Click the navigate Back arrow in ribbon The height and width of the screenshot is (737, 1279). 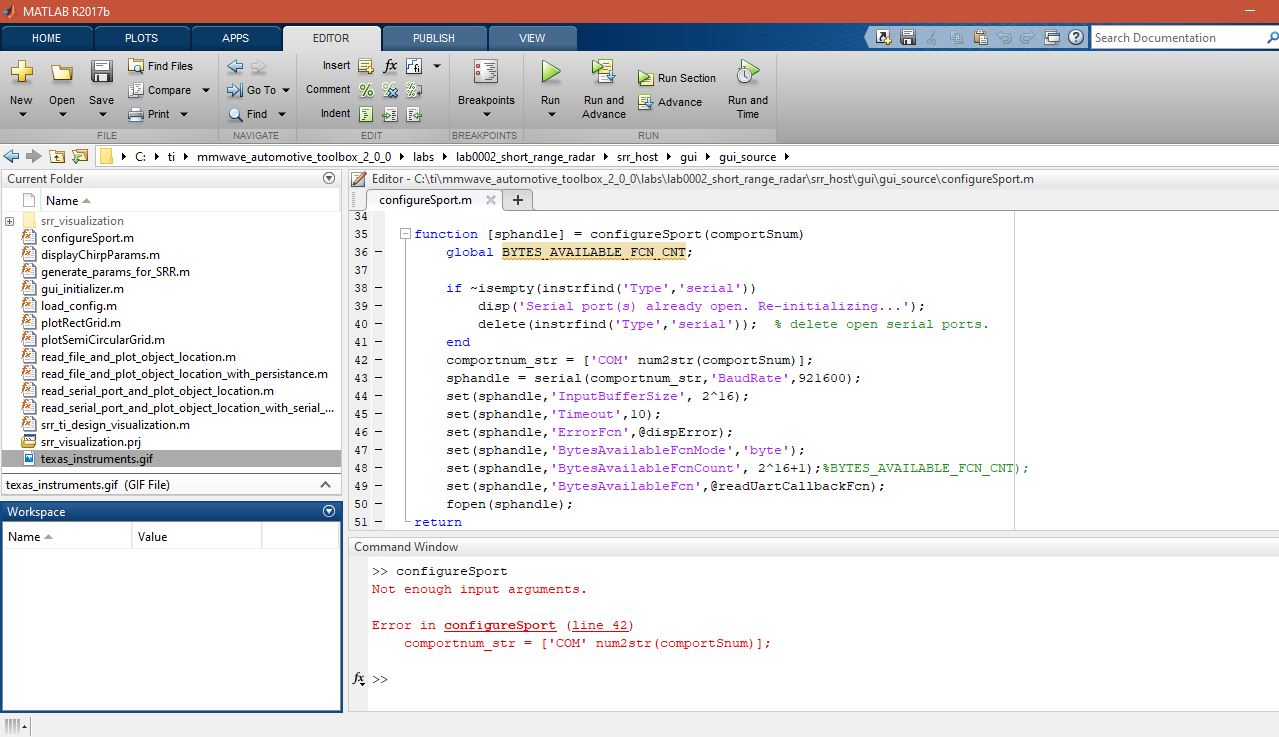point(235,66)
